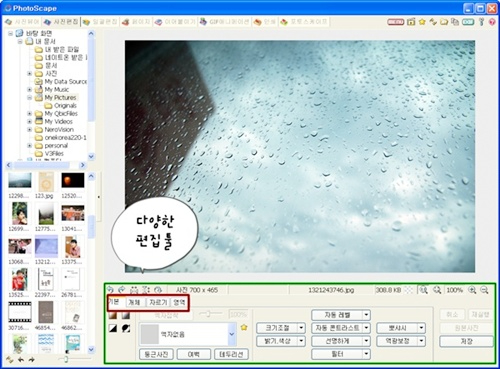Viewport: 500px width, 369px height.
Task: Open the 밝기,색상 dropdown arrow
Action: coord(301,341)
